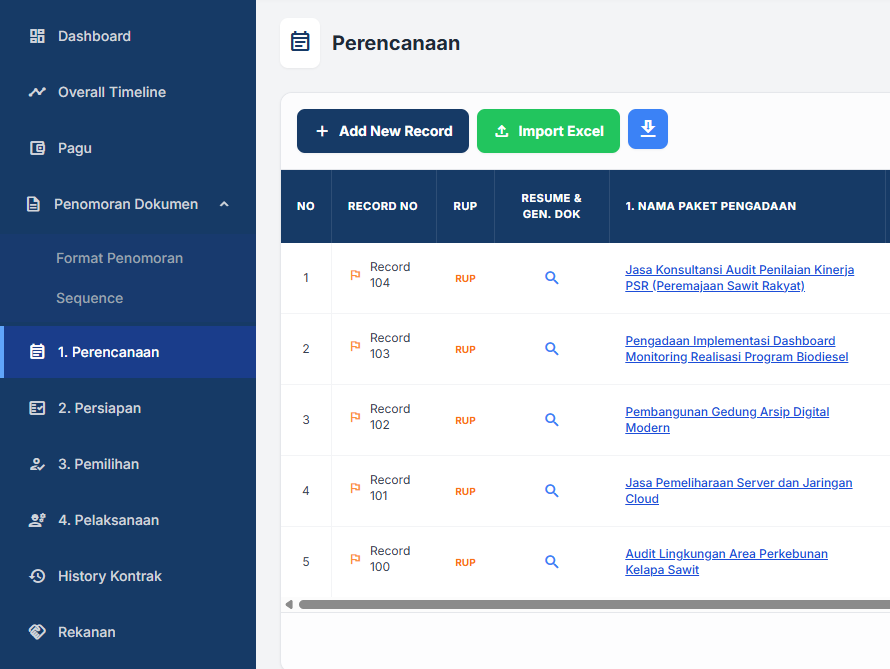Click the Overall Timeline chart icon

[x=37, y=92]
